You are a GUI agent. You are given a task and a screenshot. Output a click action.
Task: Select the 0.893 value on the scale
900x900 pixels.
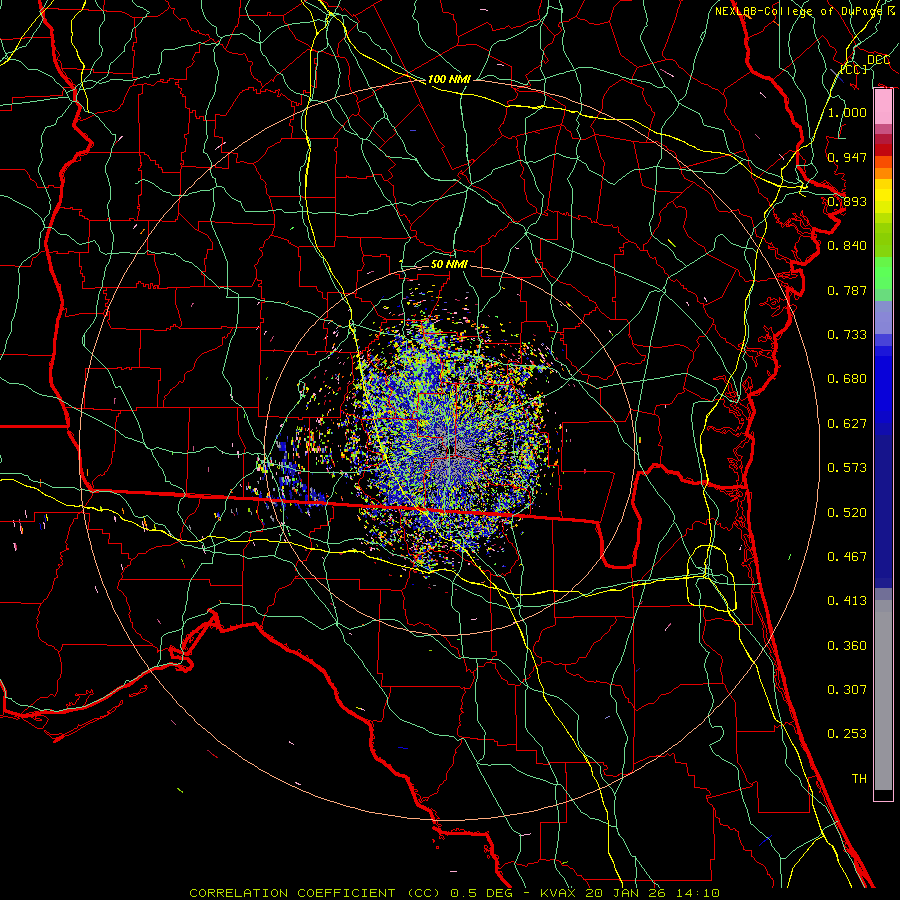pos(847,201)
